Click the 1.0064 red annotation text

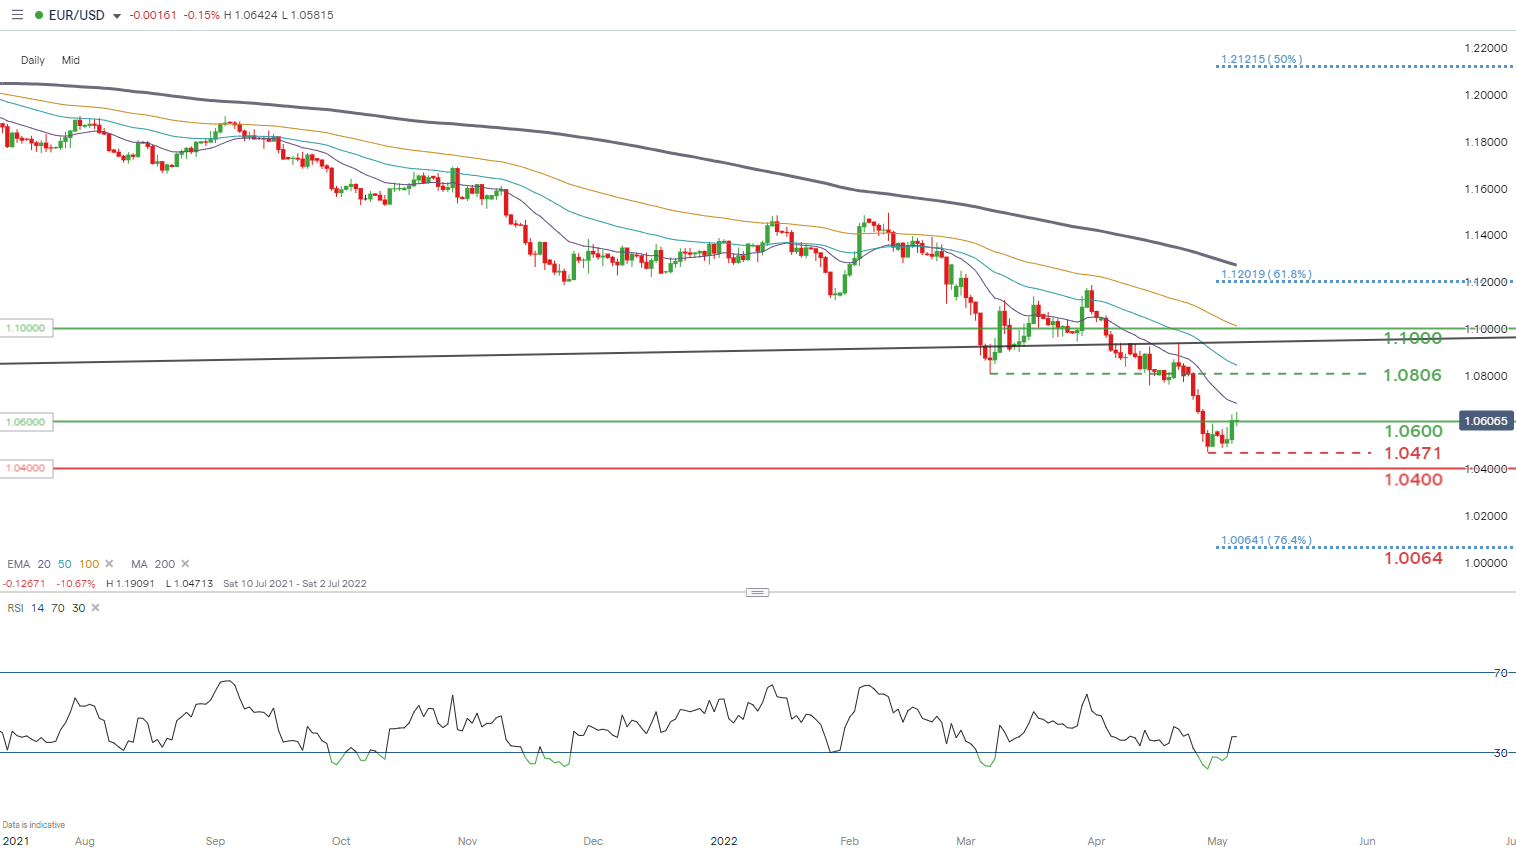pyautogui.click(x=1413, y=558)
